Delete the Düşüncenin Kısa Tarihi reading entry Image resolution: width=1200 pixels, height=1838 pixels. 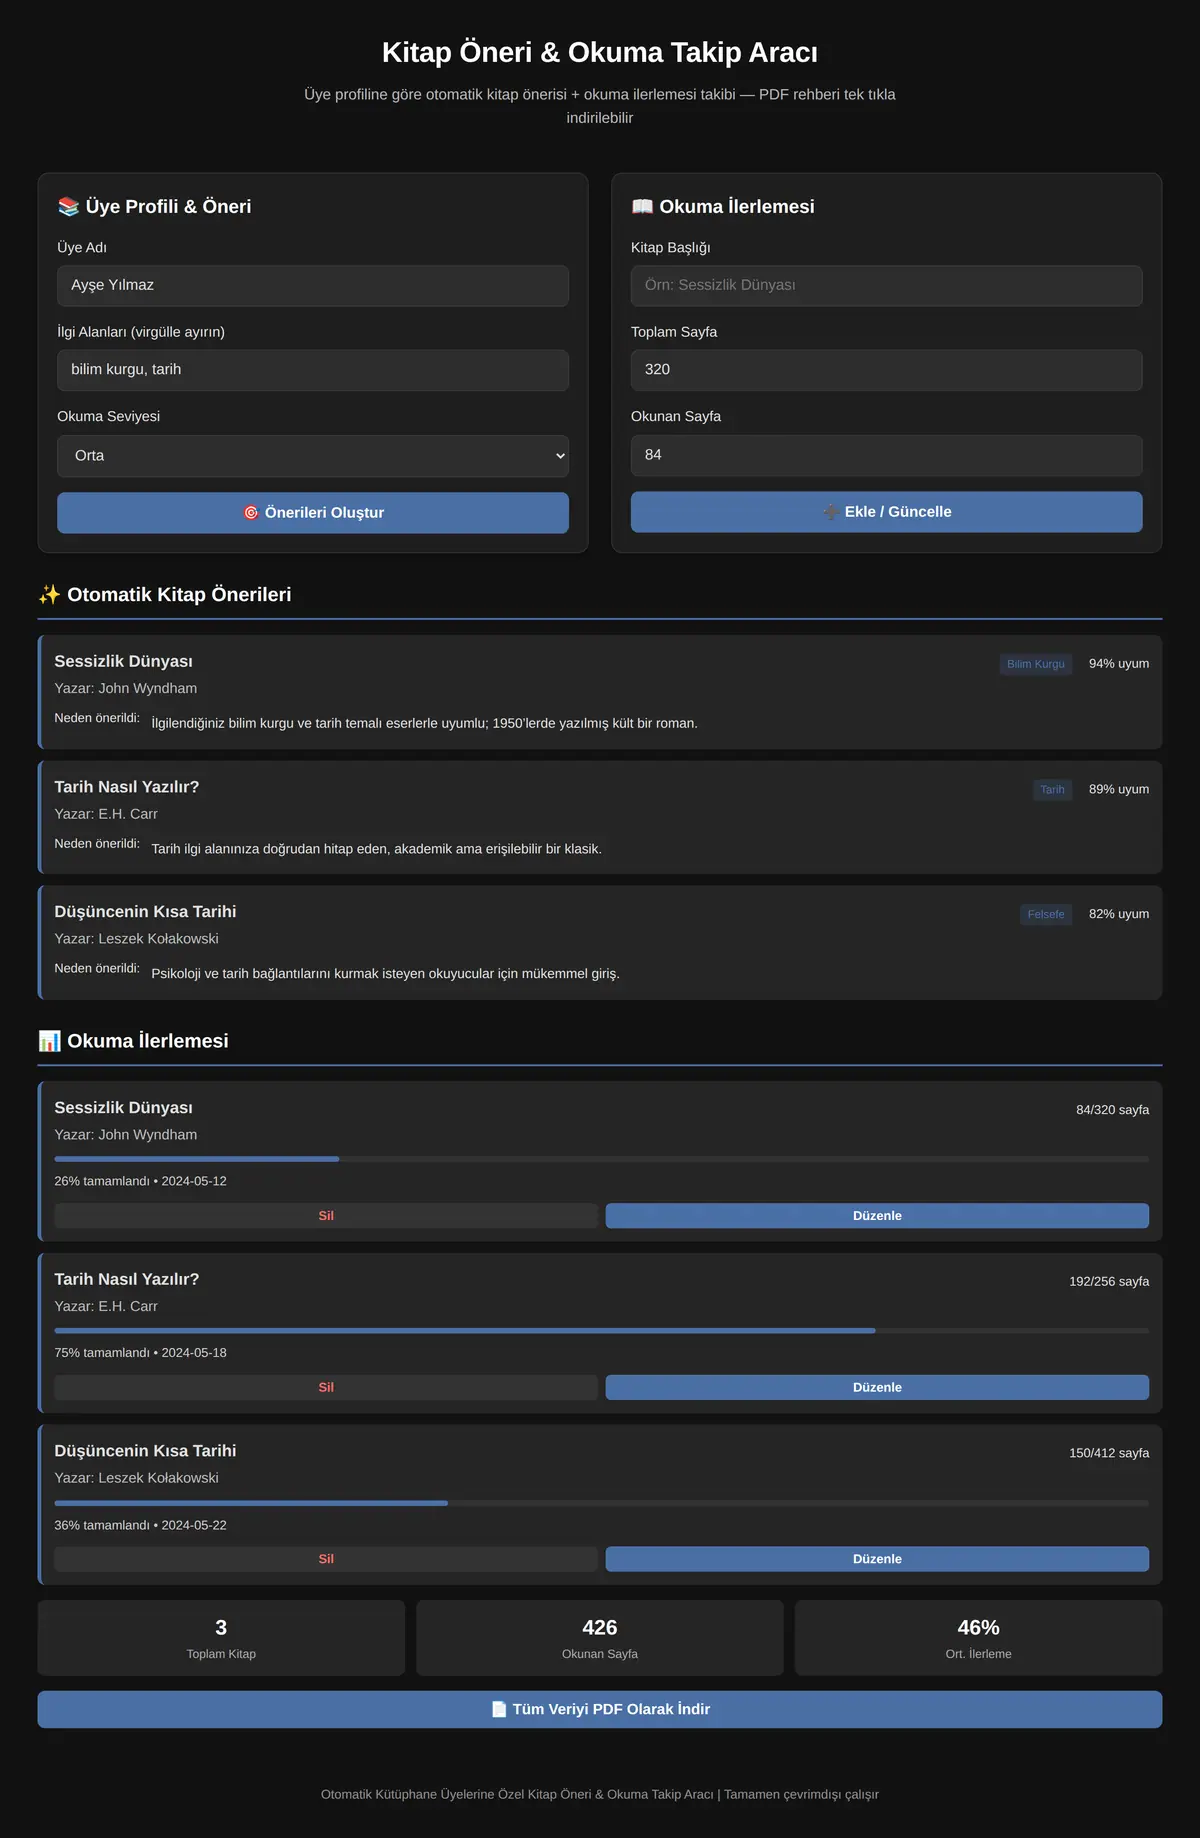point(326,1559)
